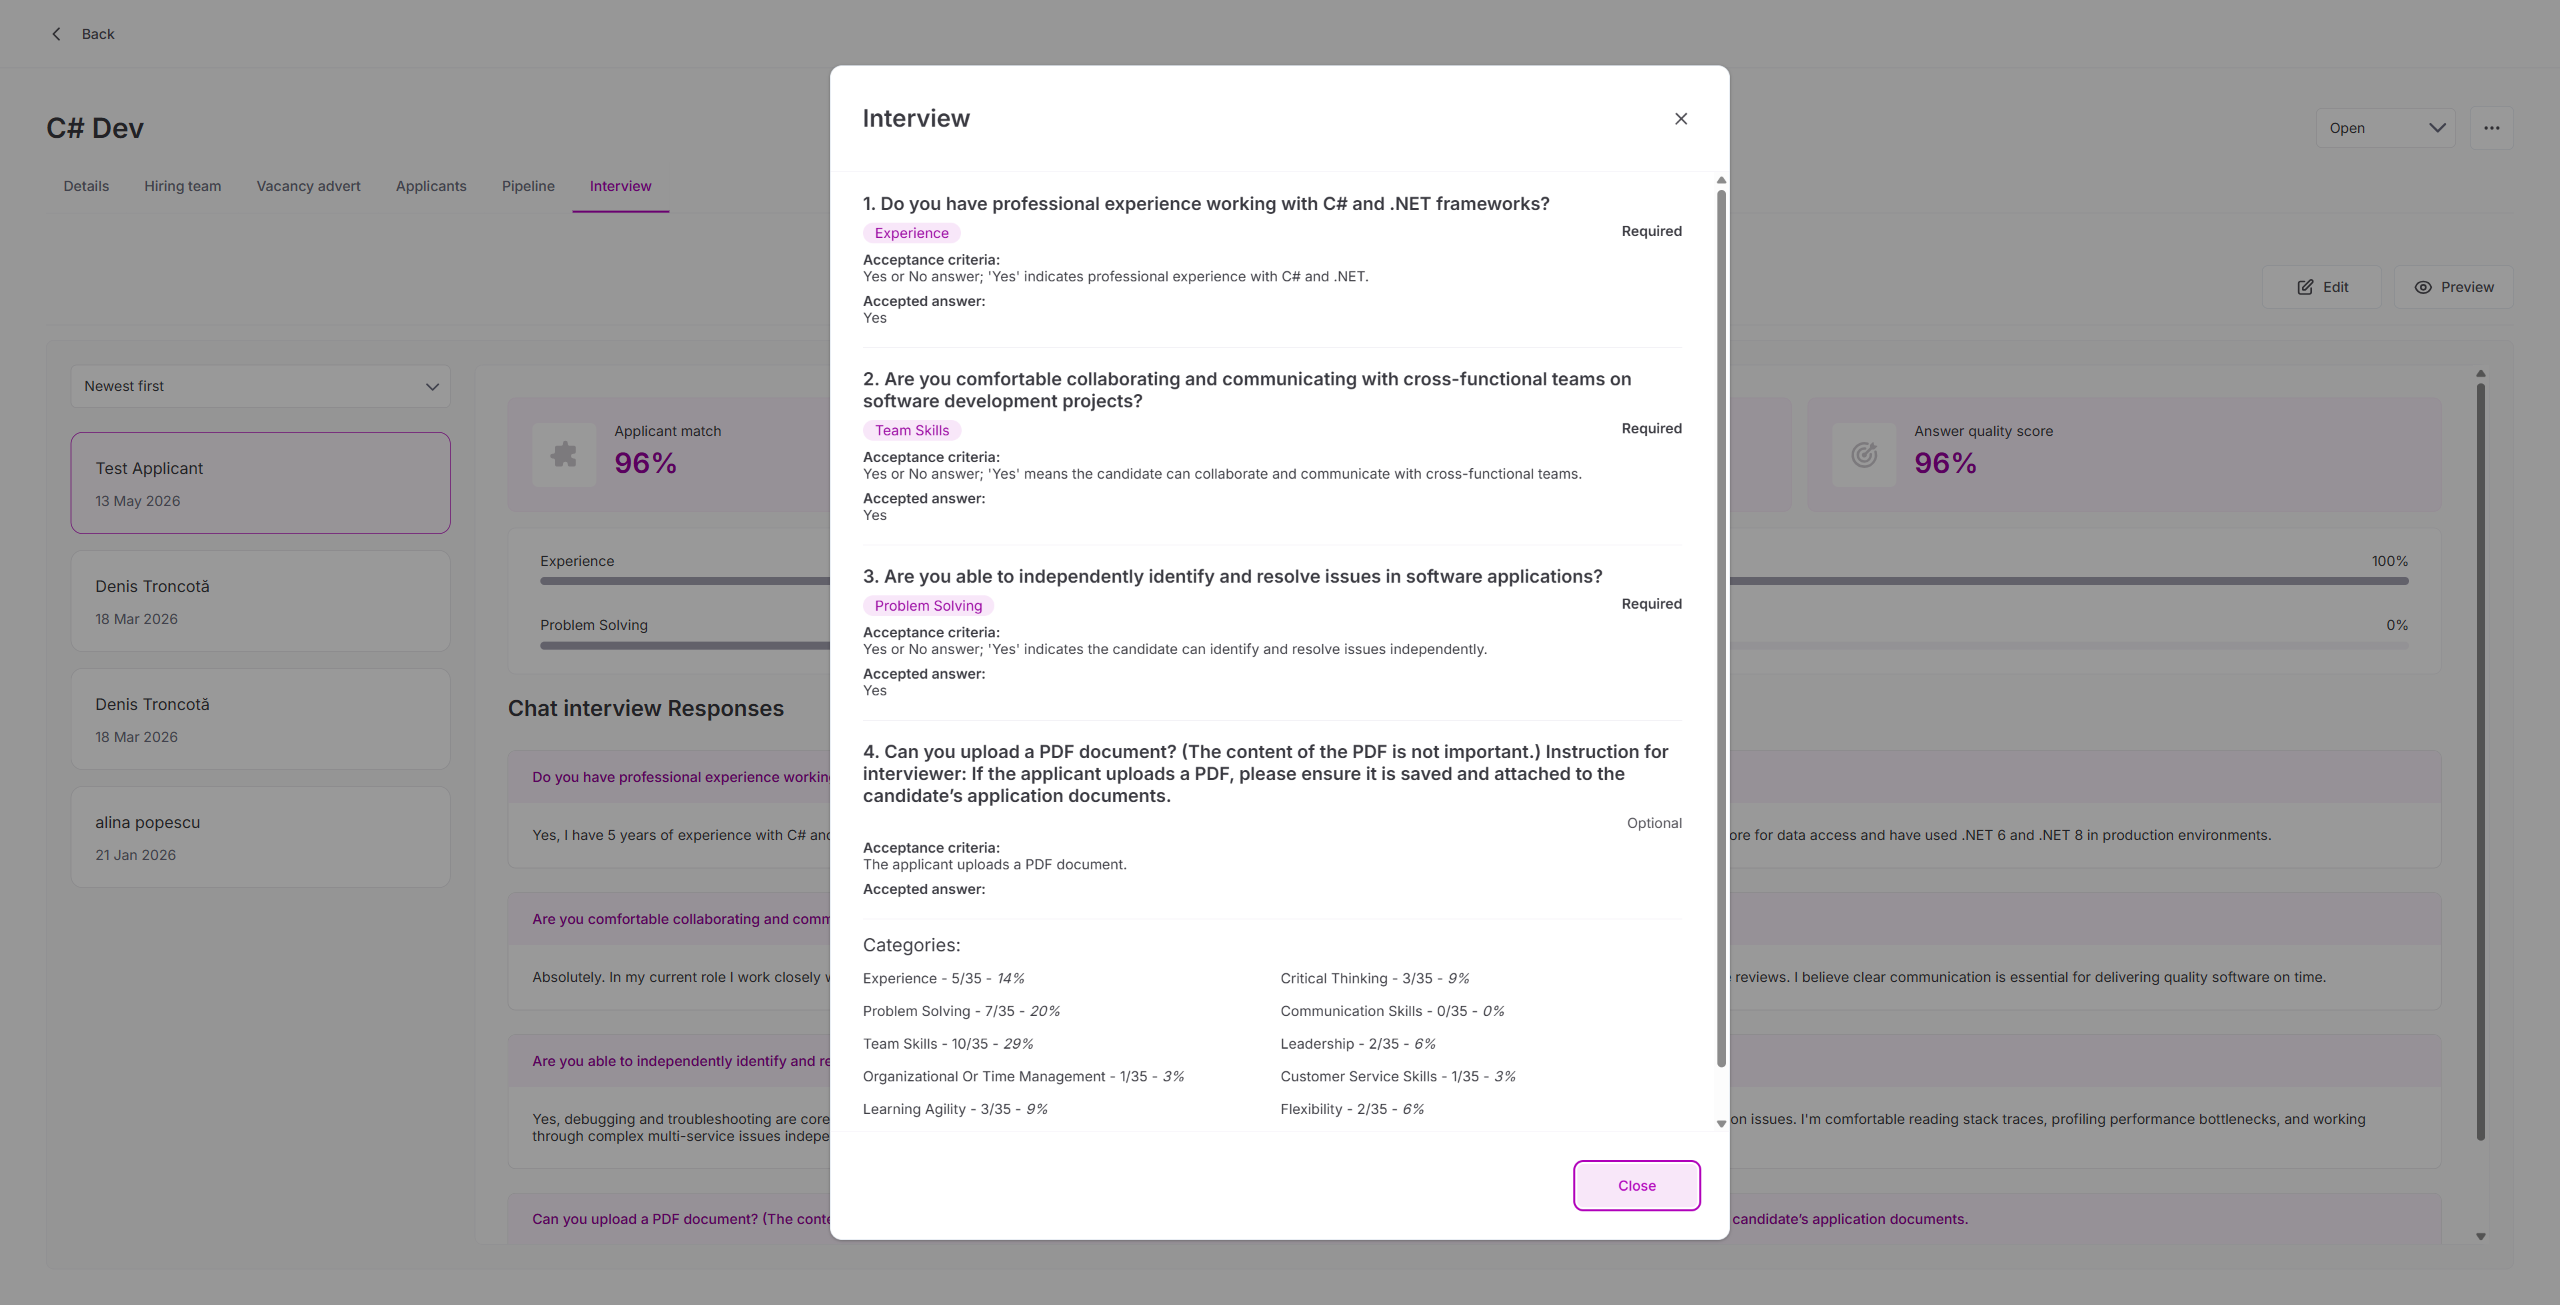The image size is (2560, 1305).
Task: Click the background page scrollbar thumb
Action: click(x=2481, y=761)
